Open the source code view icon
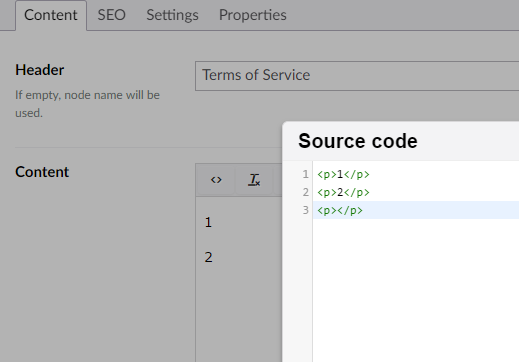Viewport: 519px width, 362px height. [x=216, y=180]
